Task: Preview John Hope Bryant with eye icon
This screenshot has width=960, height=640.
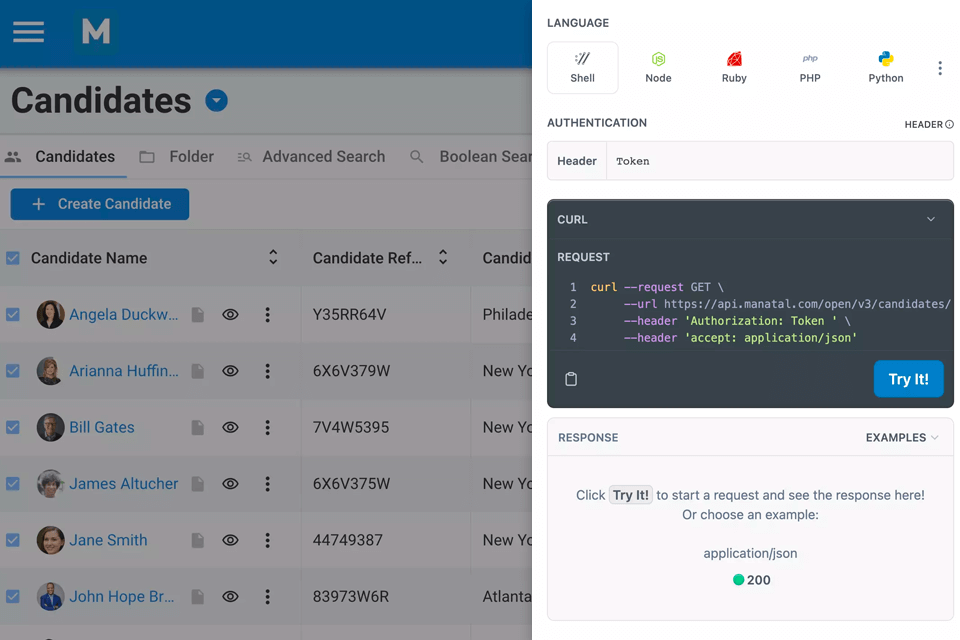Action: tap(230, 596)
